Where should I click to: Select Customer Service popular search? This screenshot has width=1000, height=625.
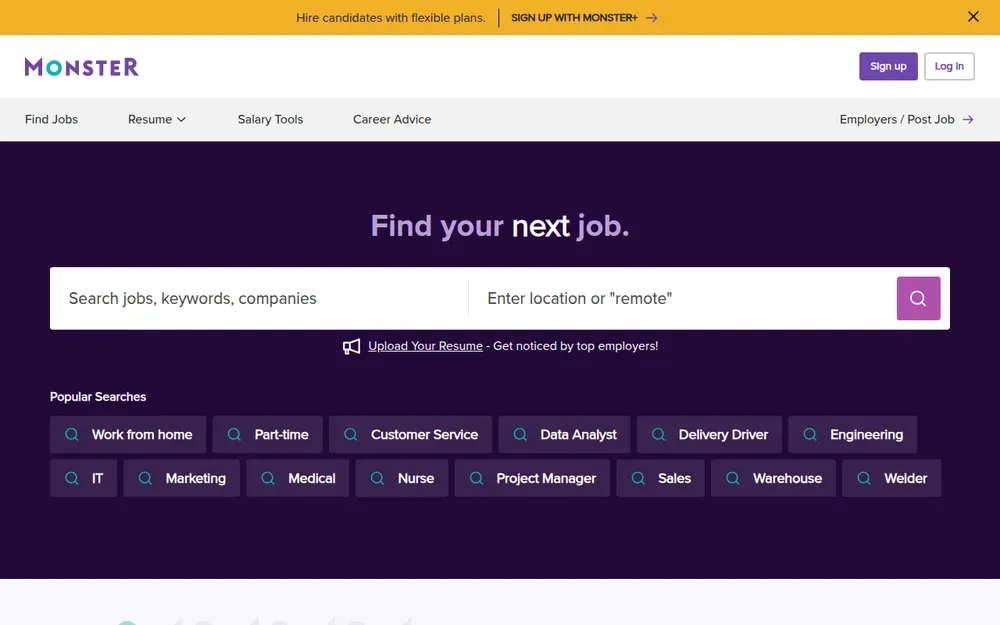tap(410, 434)
